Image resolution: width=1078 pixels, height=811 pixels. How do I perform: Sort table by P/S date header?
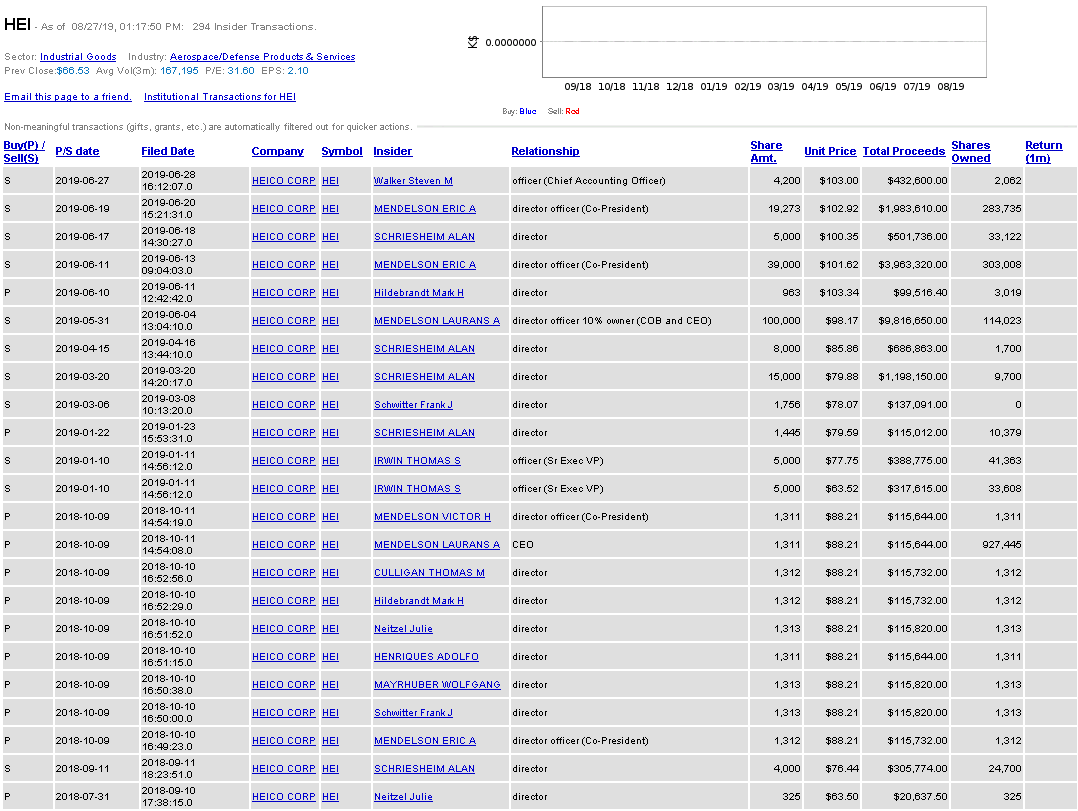[77, 151]
